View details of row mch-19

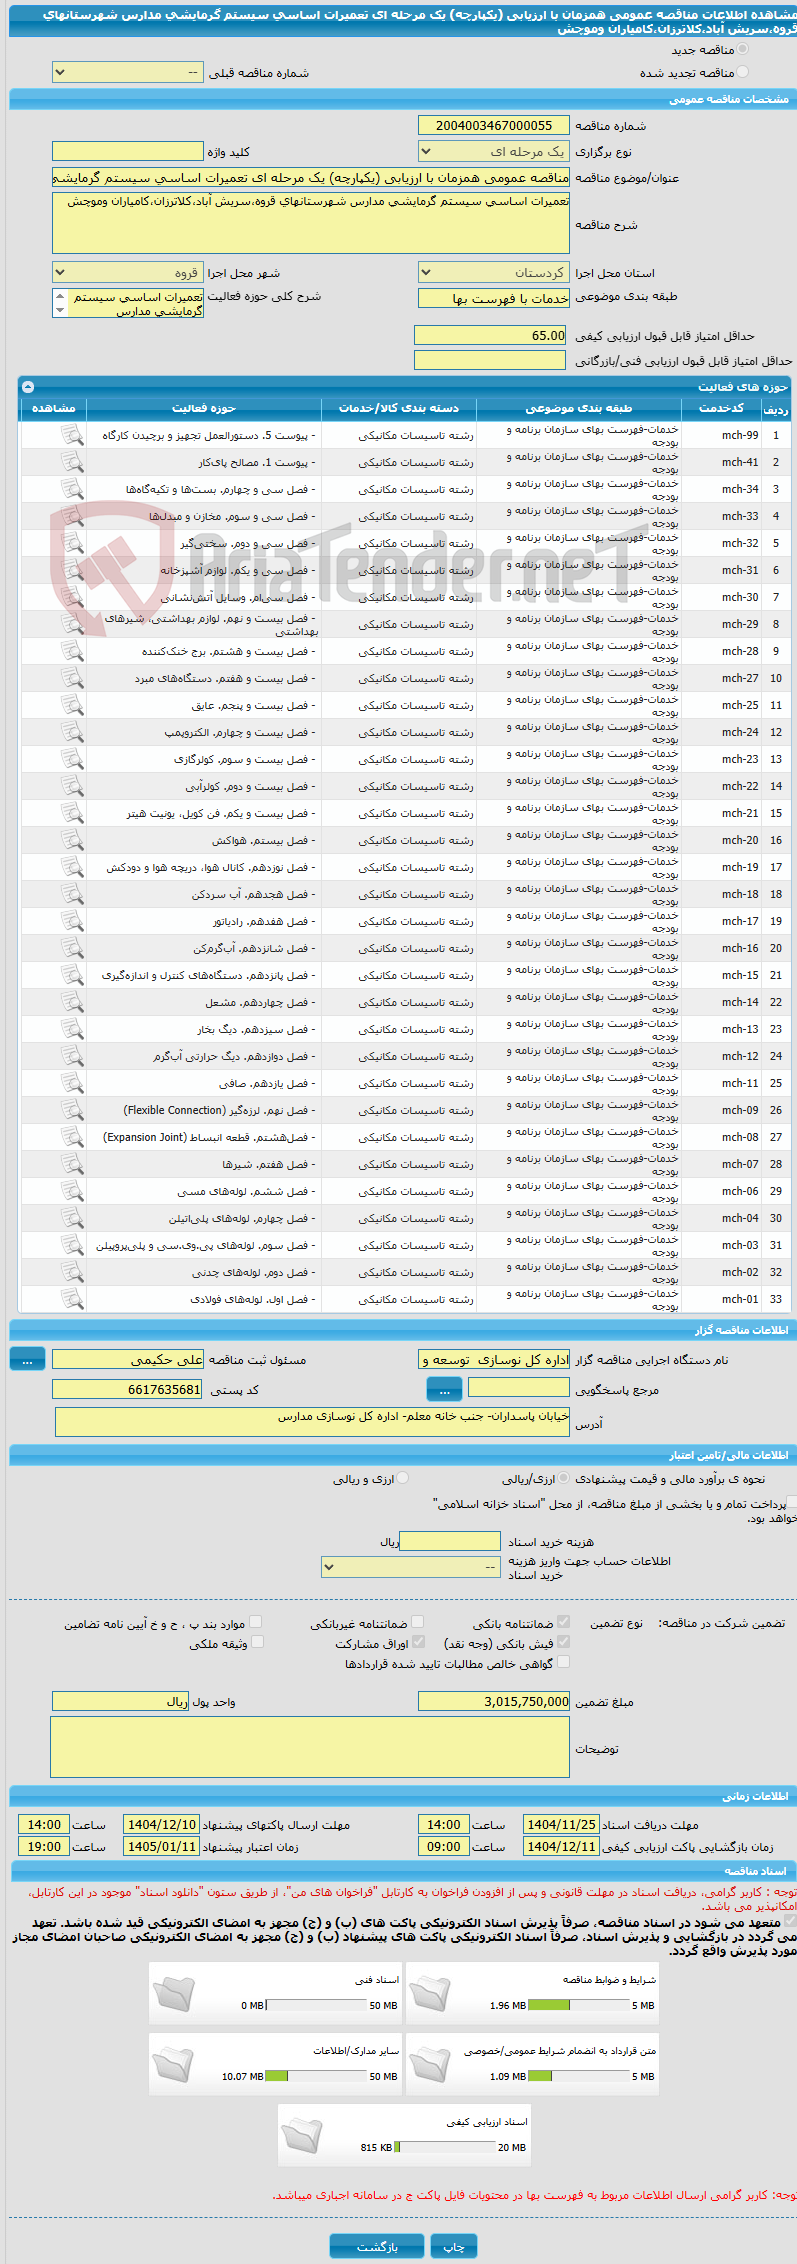72,867
